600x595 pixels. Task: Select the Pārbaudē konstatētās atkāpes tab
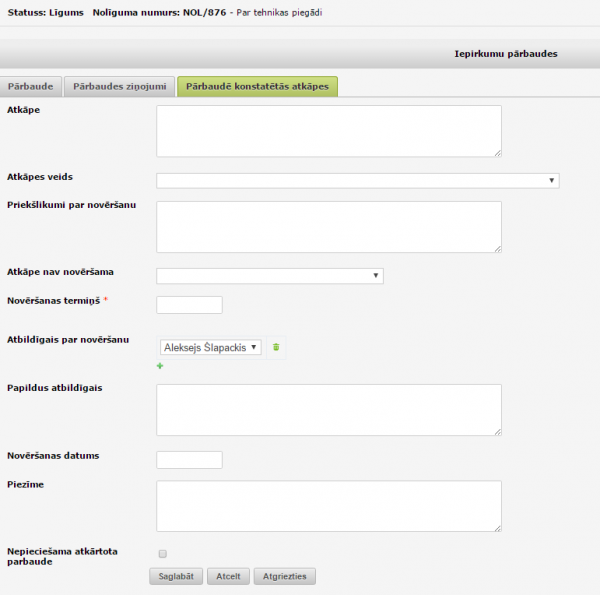tap(257, 86)
